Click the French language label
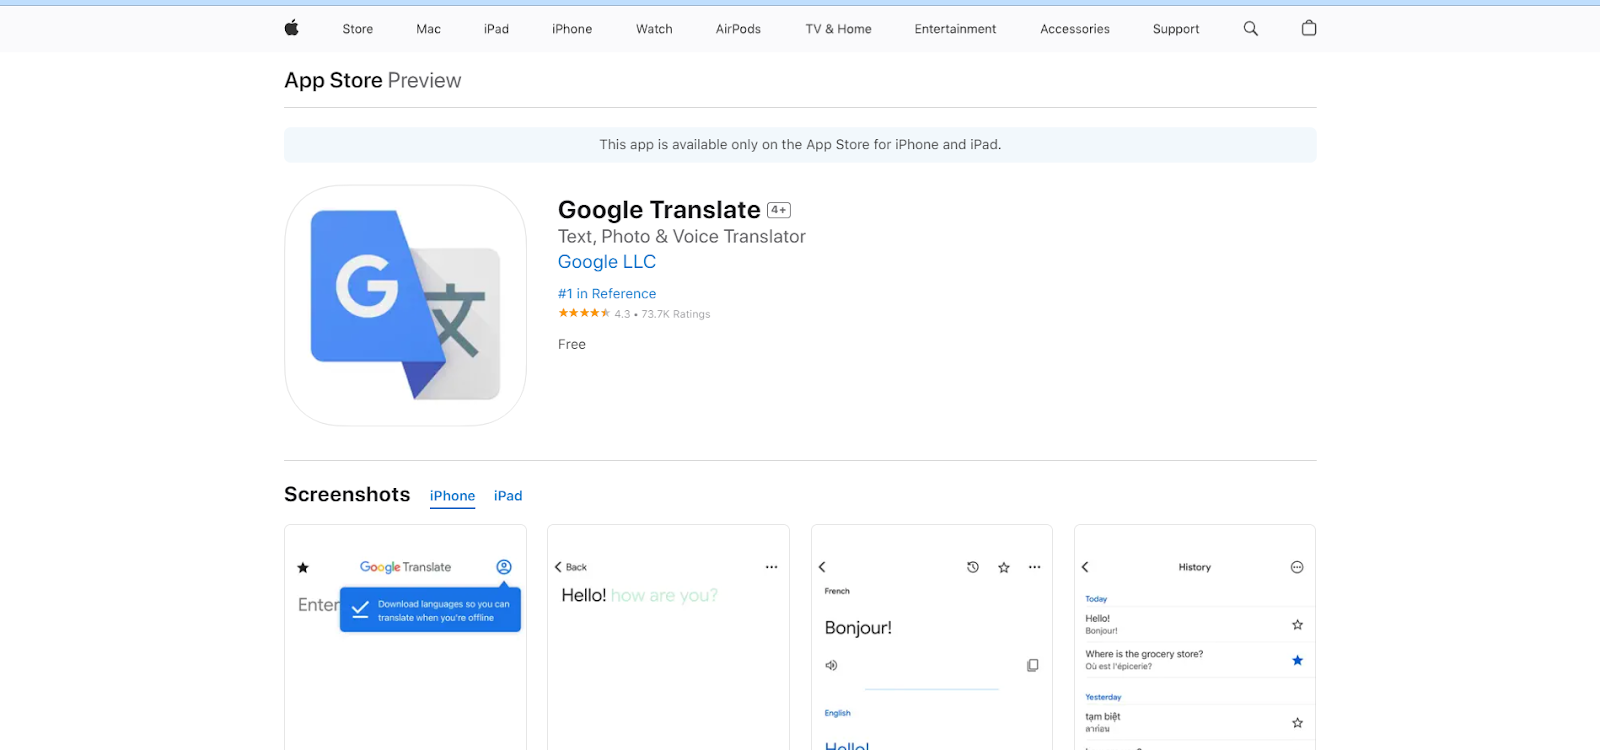The image size is (1600, 750). coord(837,591)
